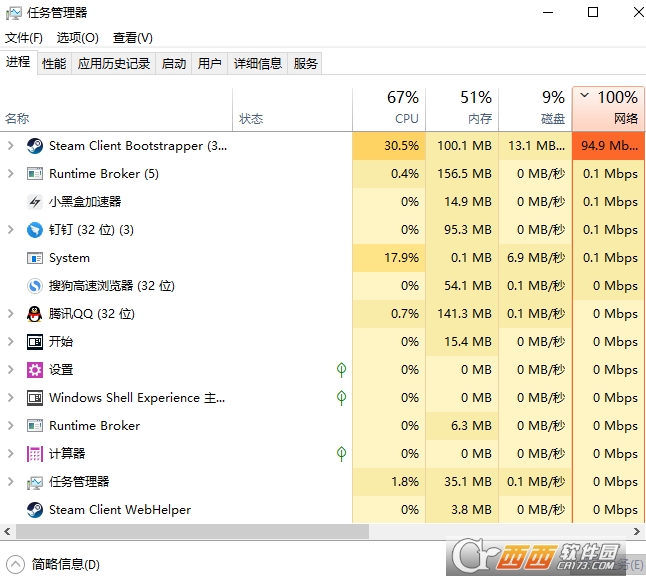Click the horizontal scrollbar thumb
Viewport: 646px width, 586px height.
tap(192, 532)
